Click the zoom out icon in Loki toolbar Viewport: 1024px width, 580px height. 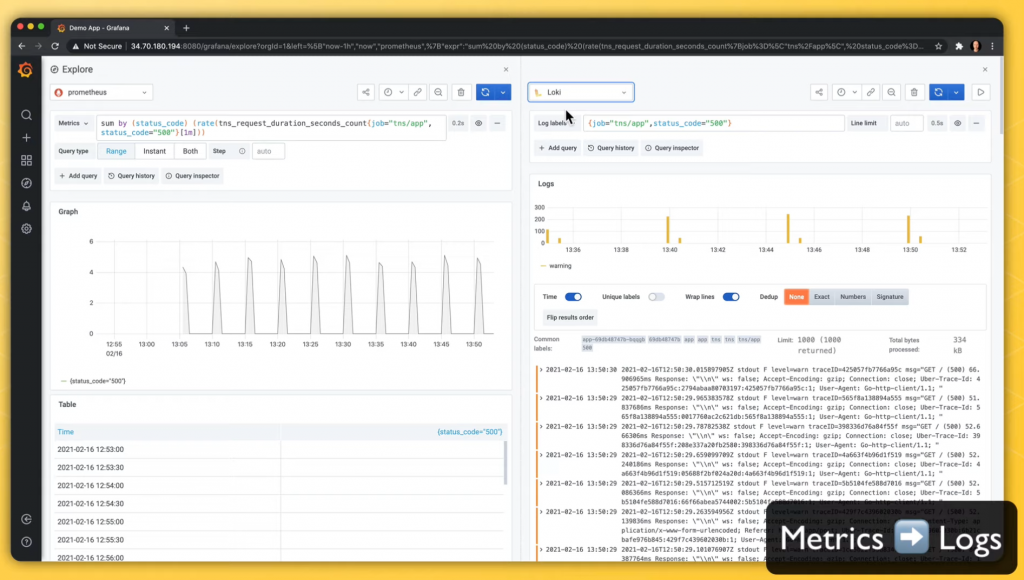(x=891, y=92)
